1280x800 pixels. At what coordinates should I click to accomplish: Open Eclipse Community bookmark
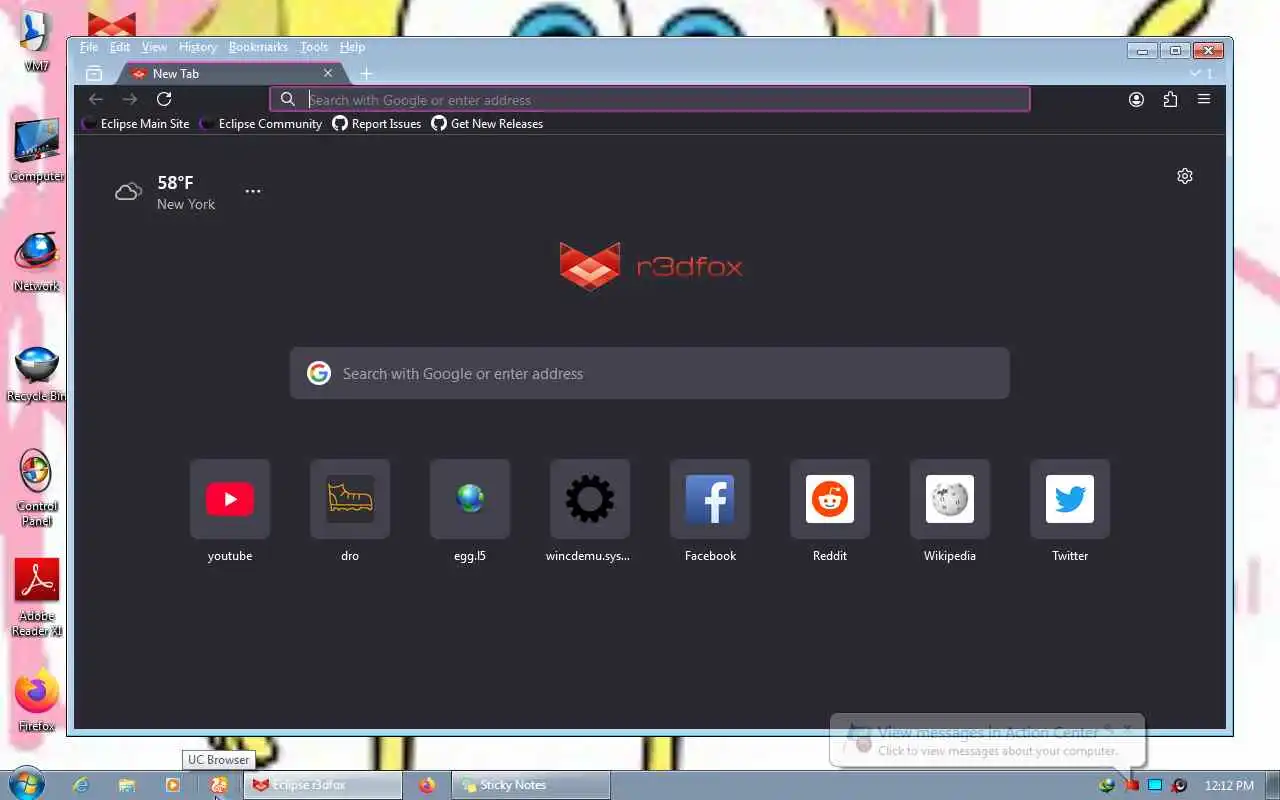[261, 124]
